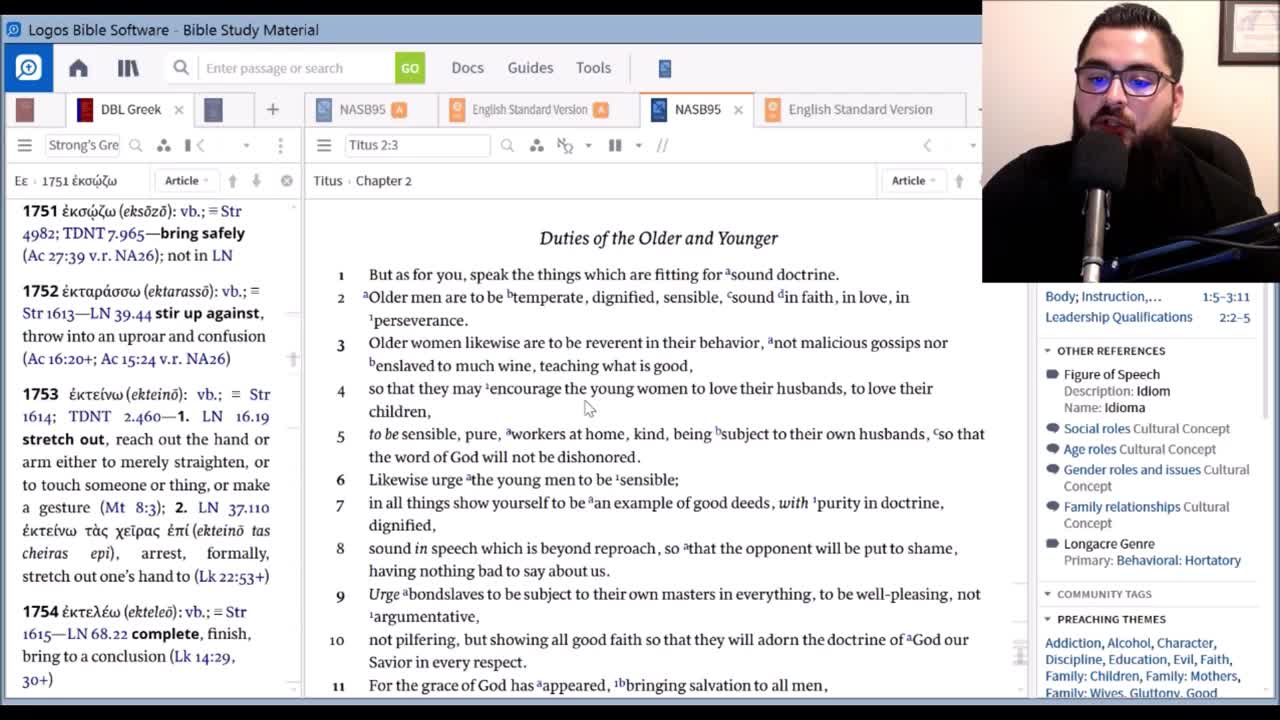
Task: Open Article navigation dropdown in DBL Greek
Action: pos(186,180)
